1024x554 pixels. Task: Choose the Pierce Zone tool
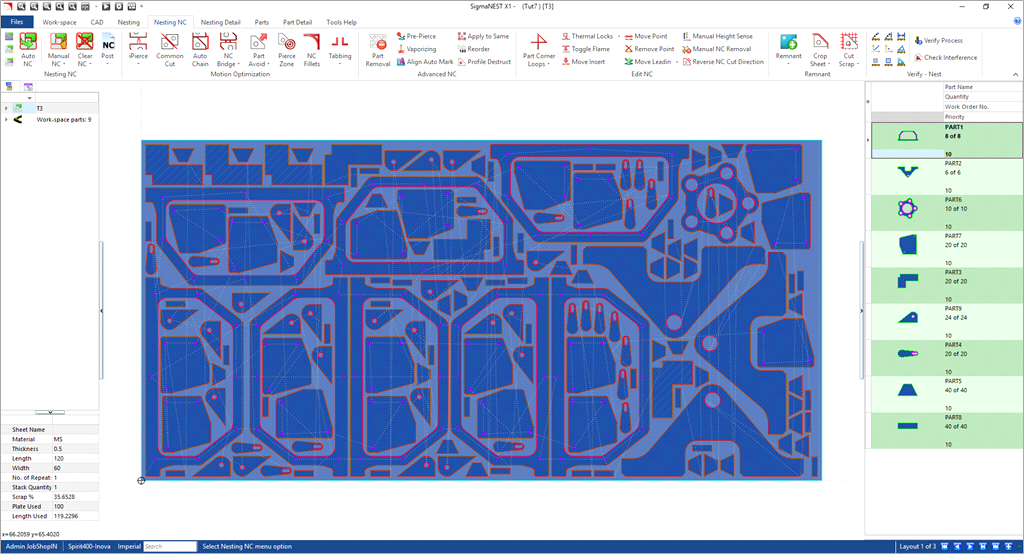(x=287, y=50)
